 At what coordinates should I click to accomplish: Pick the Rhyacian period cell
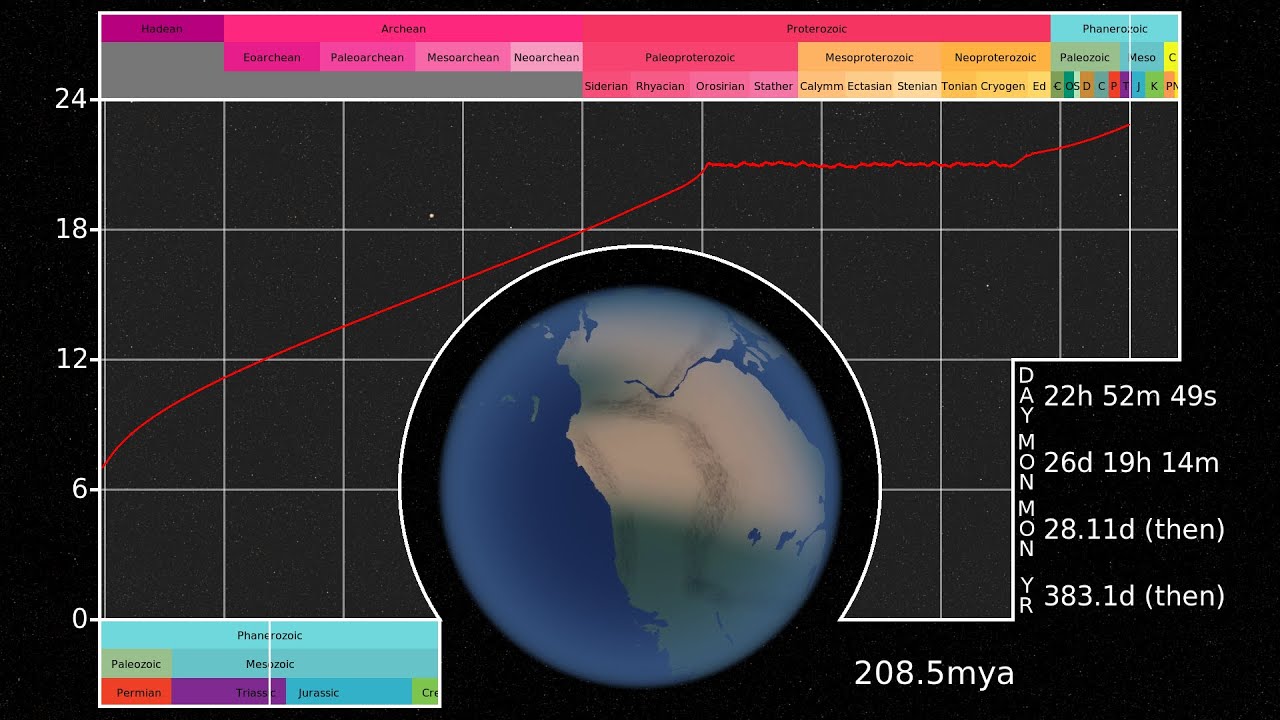(x=660, y=86)
